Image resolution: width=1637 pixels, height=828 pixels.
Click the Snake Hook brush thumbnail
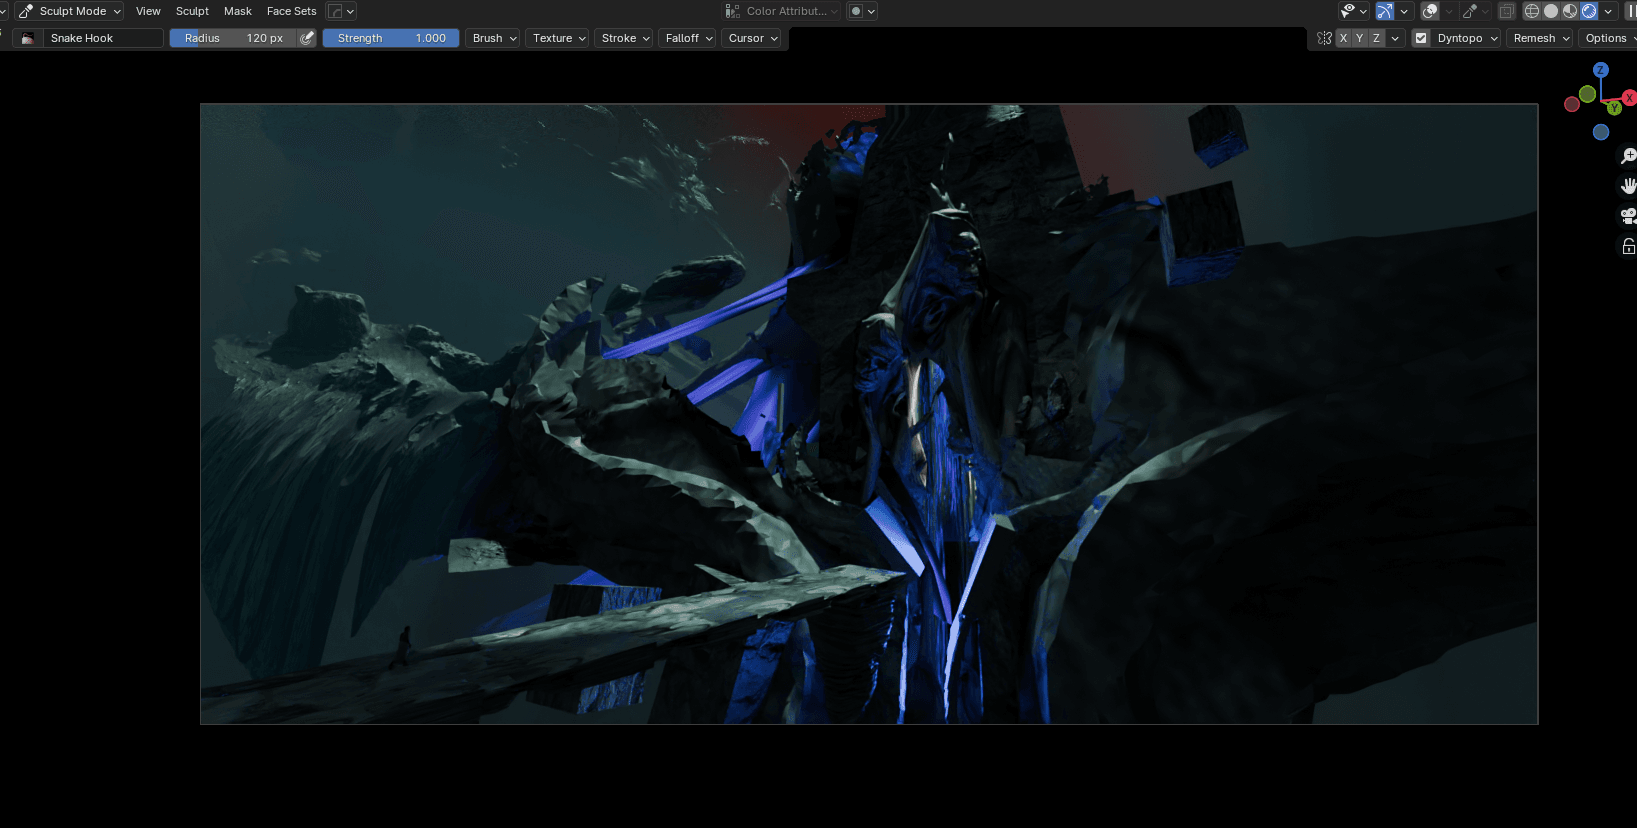click(x=27, y=38)
